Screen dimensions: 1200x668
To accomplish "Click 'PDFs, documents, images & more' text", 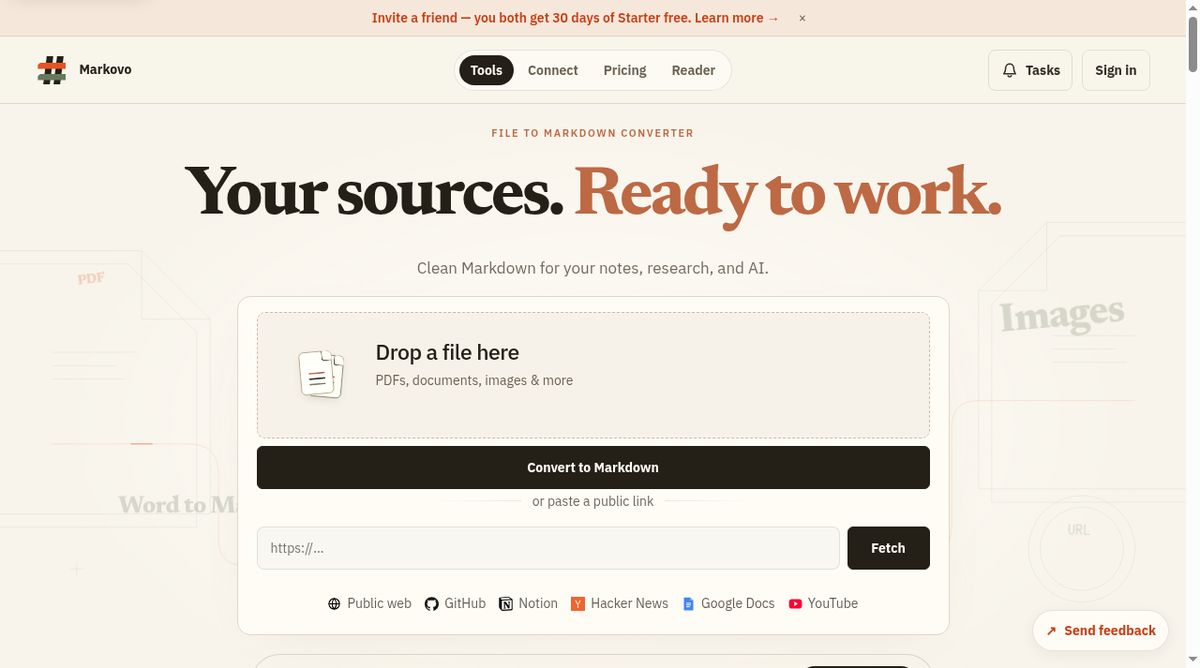I will 474,381.
